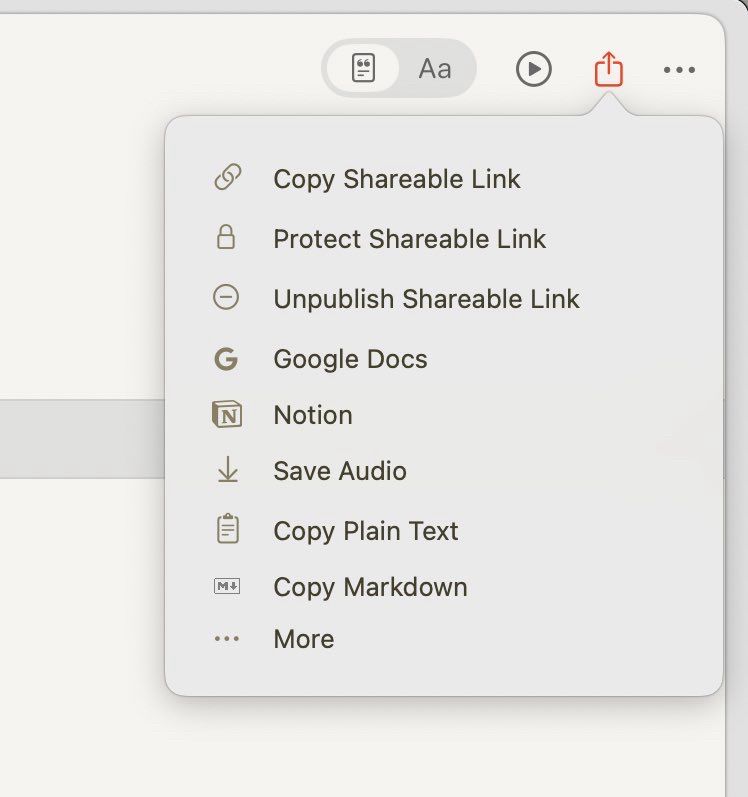Play the audio recording
Viewport: 748px width, 797px height.
point(534,69)
